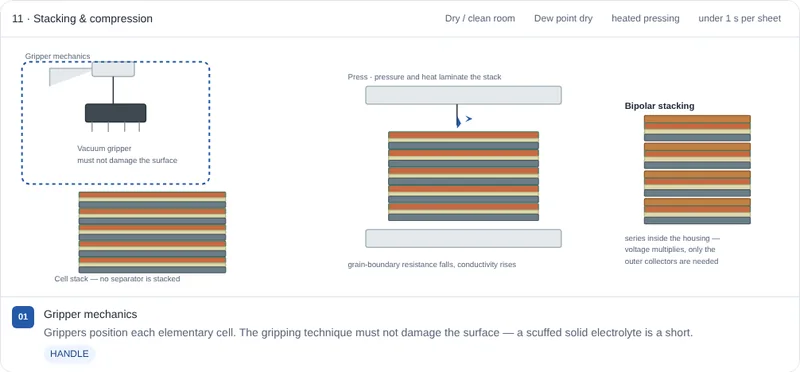Click the 01 step number badge
The height and width of the screenshot is (372, 800).
(x=23, y=317)
